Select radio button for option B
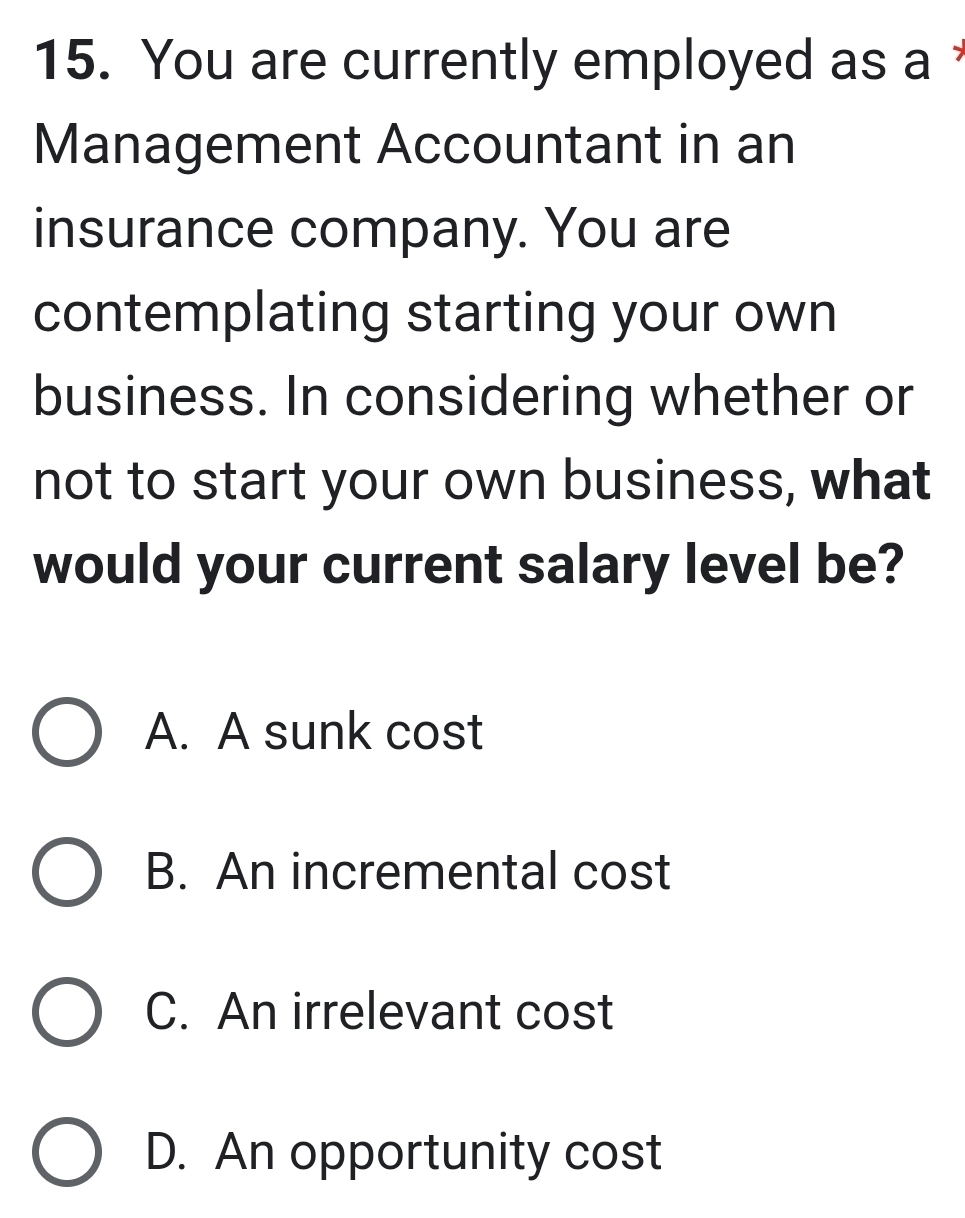Viewport: 965px width, 1218px height. (x=68, y=873)
